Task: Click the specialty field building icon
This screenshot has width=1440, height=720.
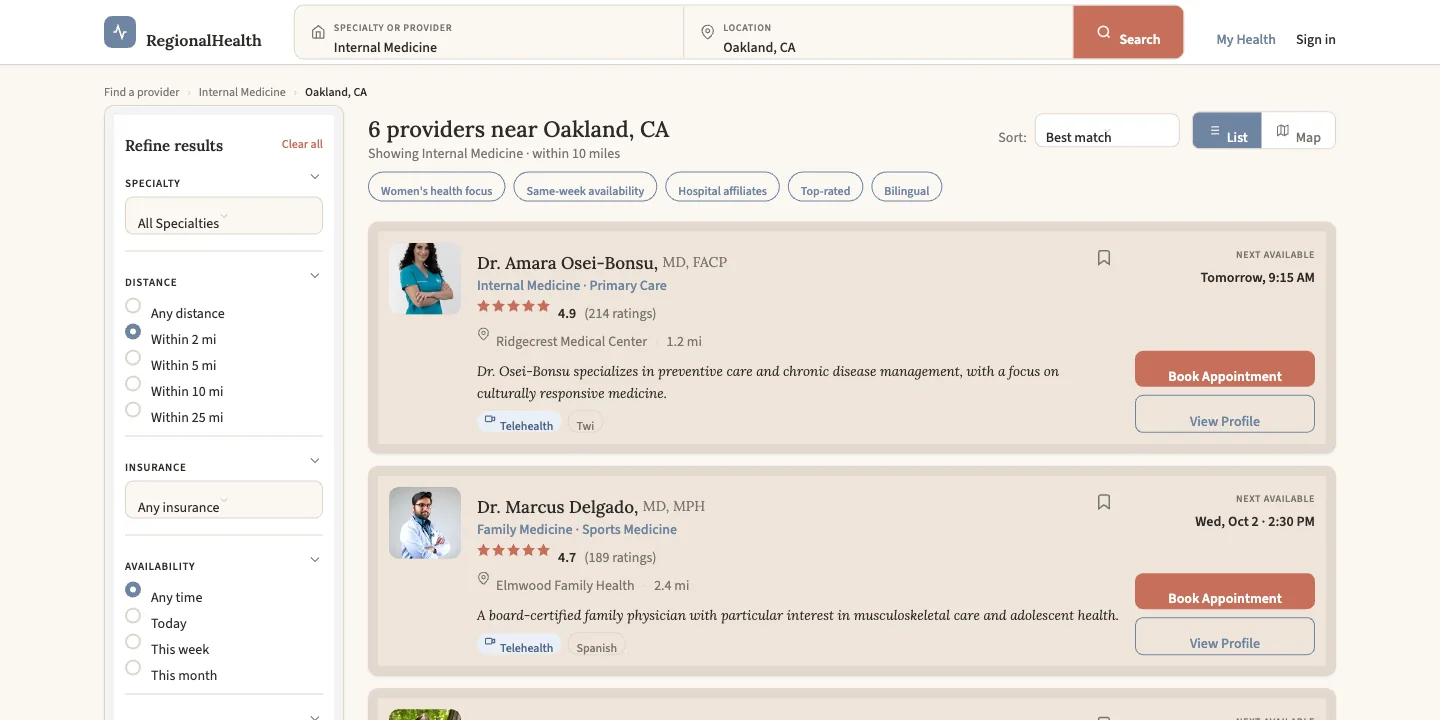Action: coord(318,32)
